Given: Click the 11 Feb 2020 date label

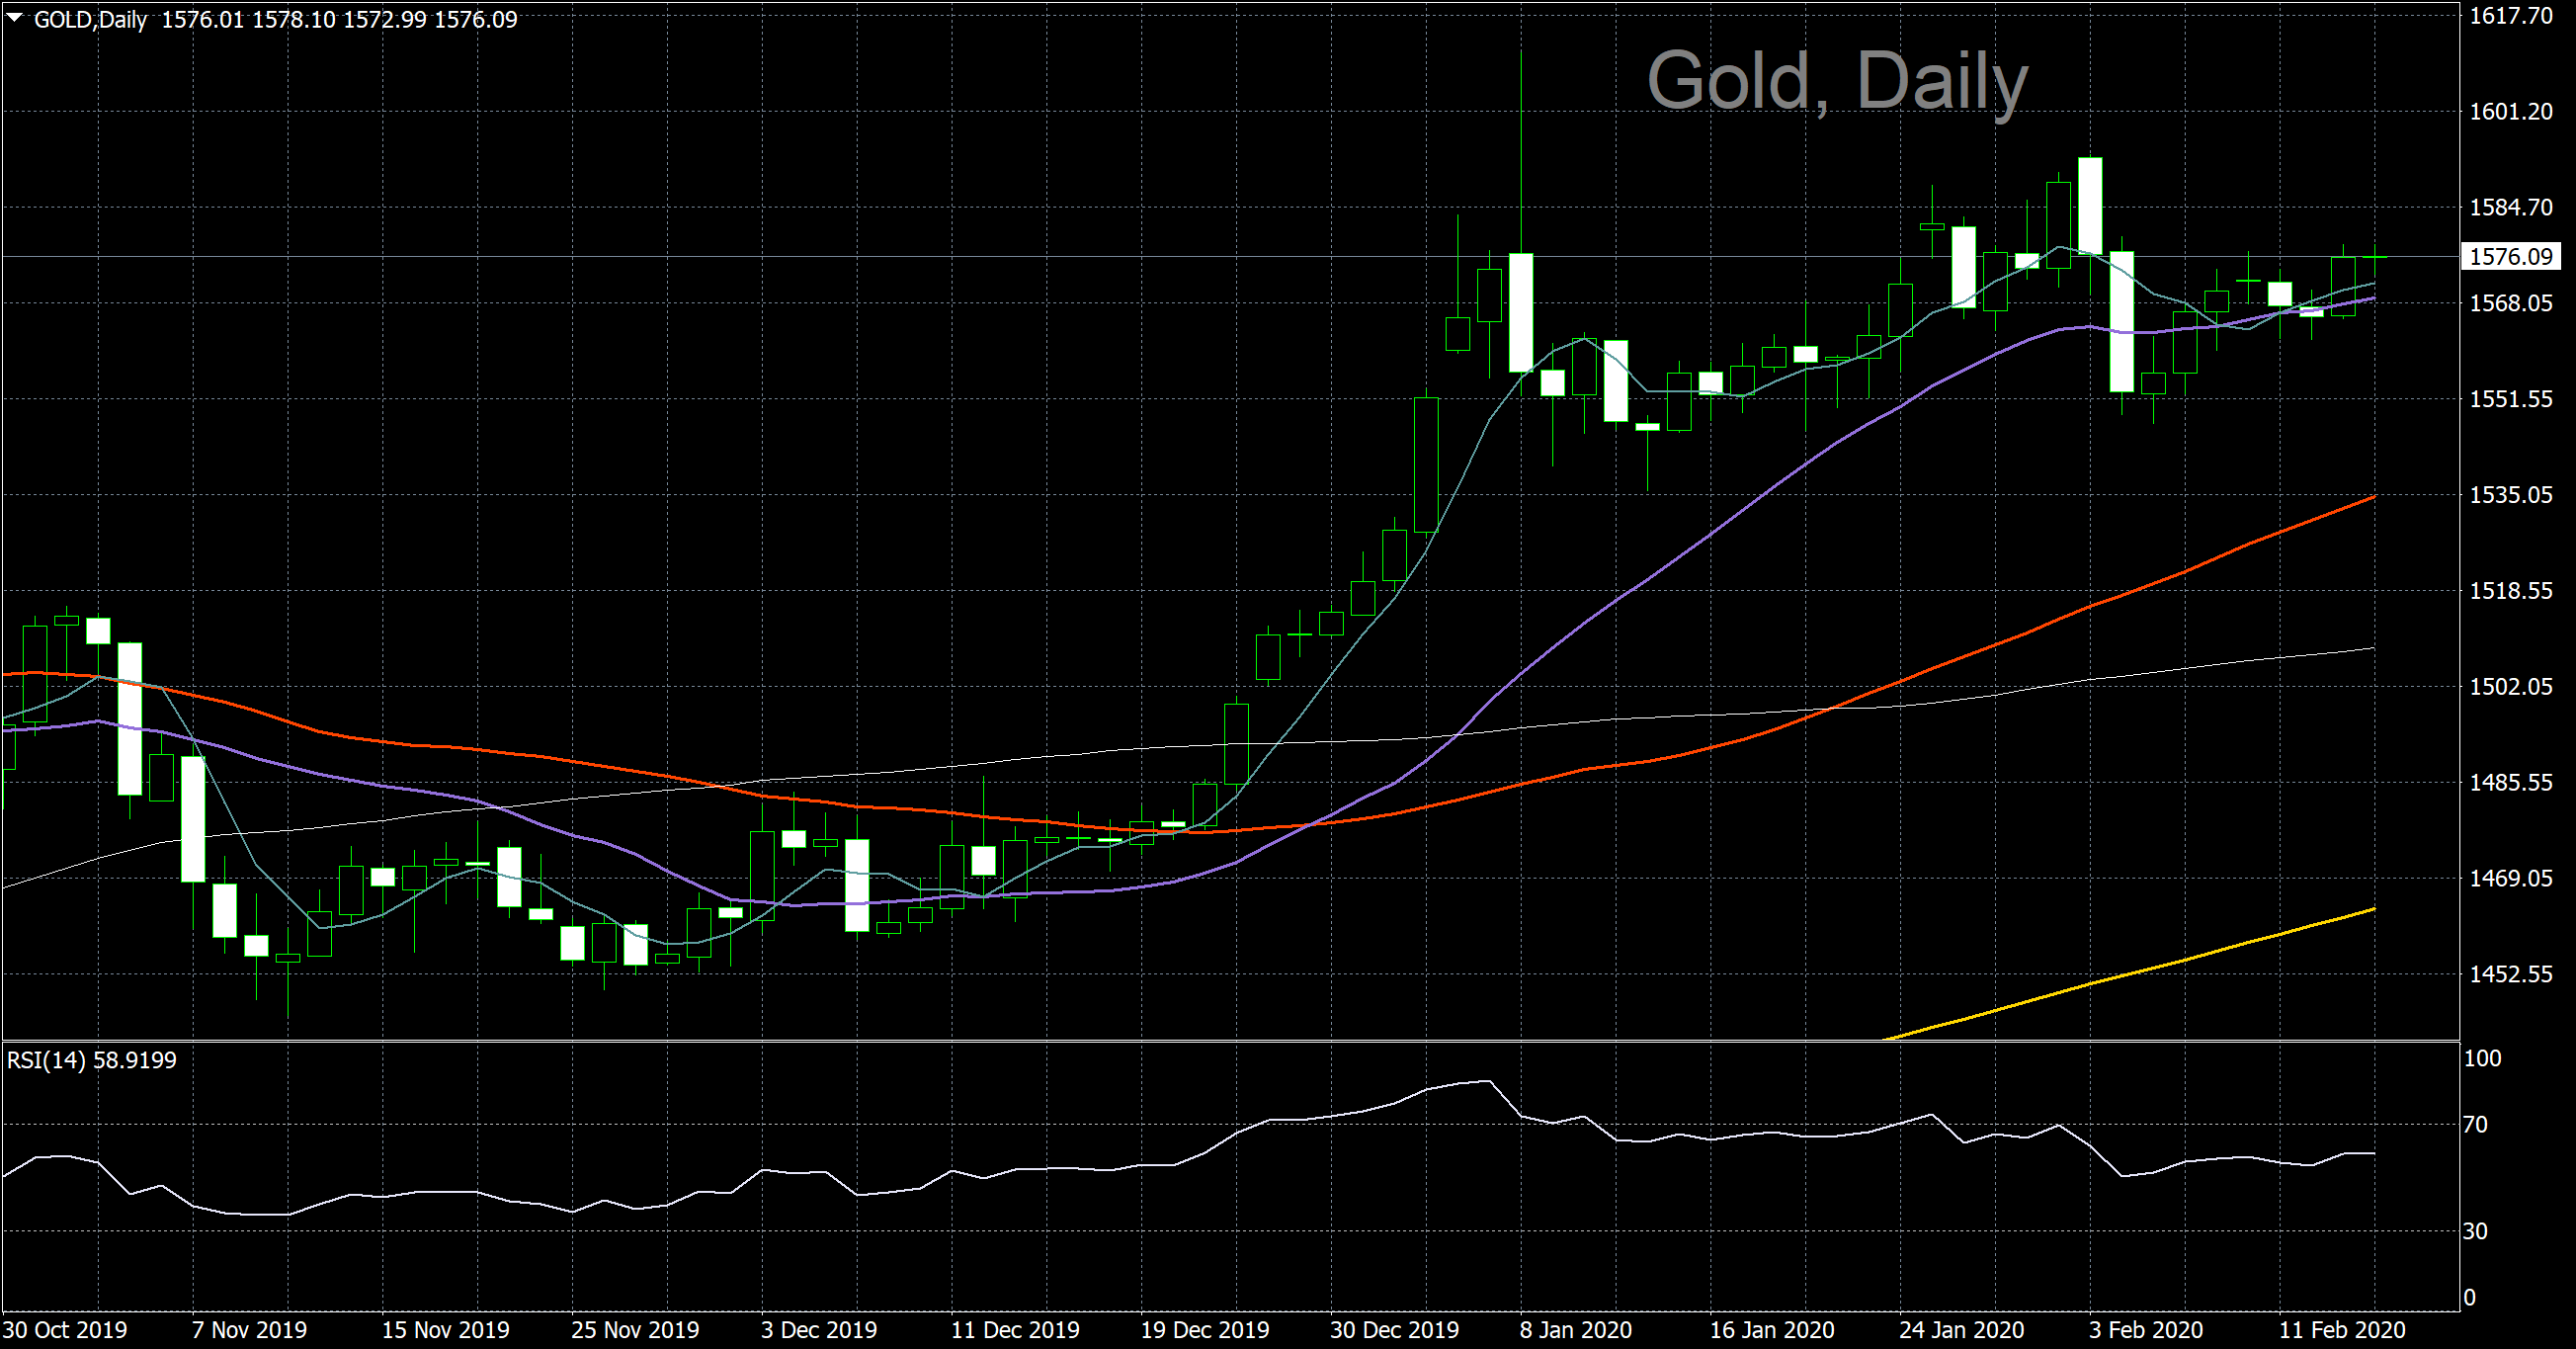Looking at the screenshot, I should click(x=2342, y=1330).
